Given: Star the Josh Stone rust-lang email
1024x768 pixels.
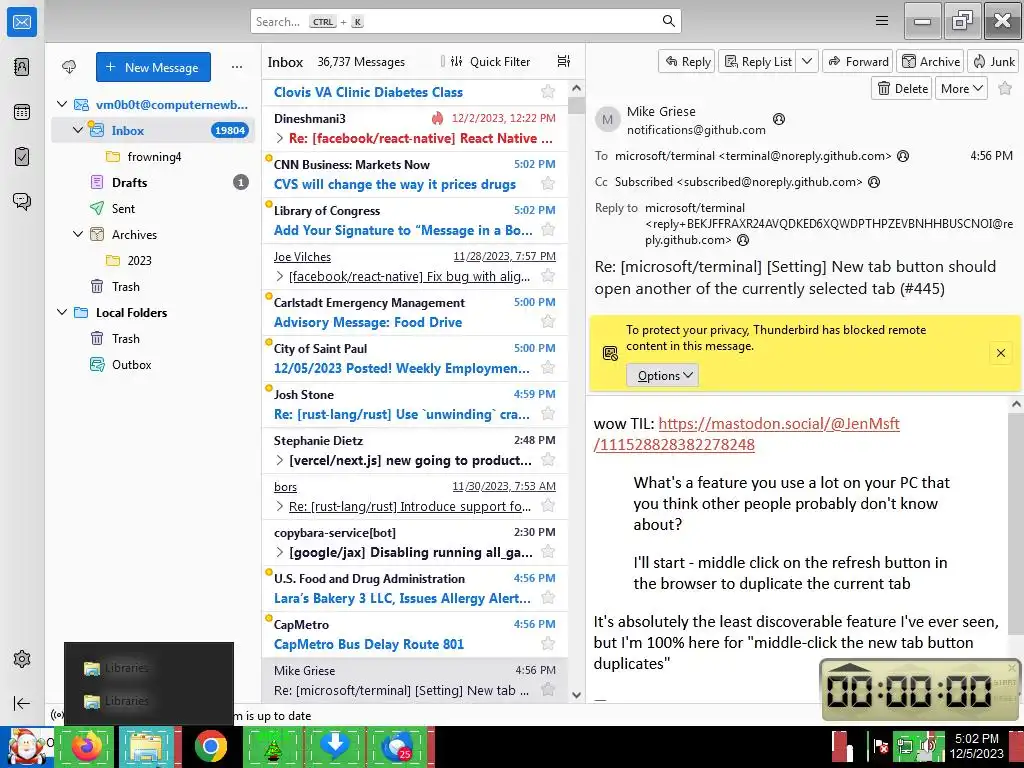Looking at the screenshot, I should 548,413.
